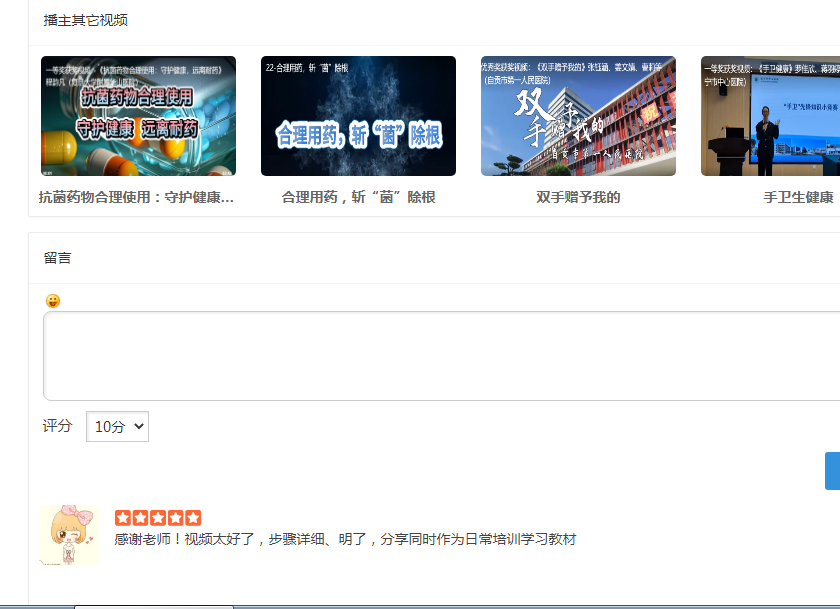Click the 抗菌药物合理使用:守护健康 title link
The image size is (840, 609).
(137, 197)
